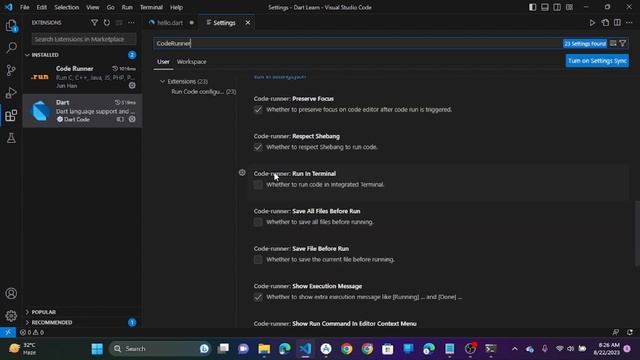The image size is (640, 360).
Task: Disable the Respect Shebang checkbox
Action: point(258,147)
